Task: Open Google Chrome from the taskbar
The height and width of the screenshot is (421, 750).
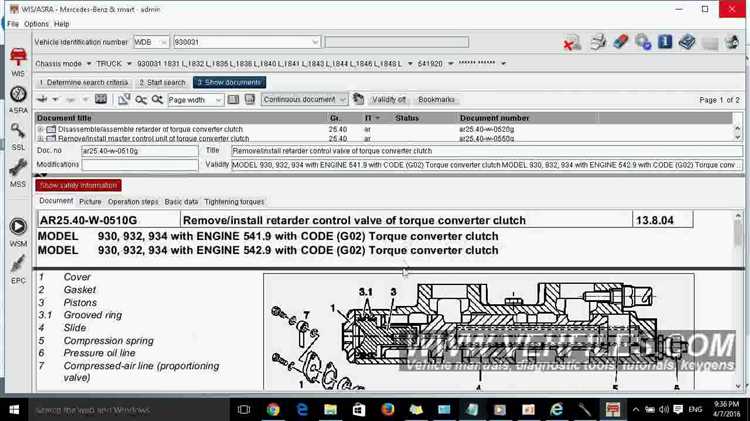Action: point(273,410)
